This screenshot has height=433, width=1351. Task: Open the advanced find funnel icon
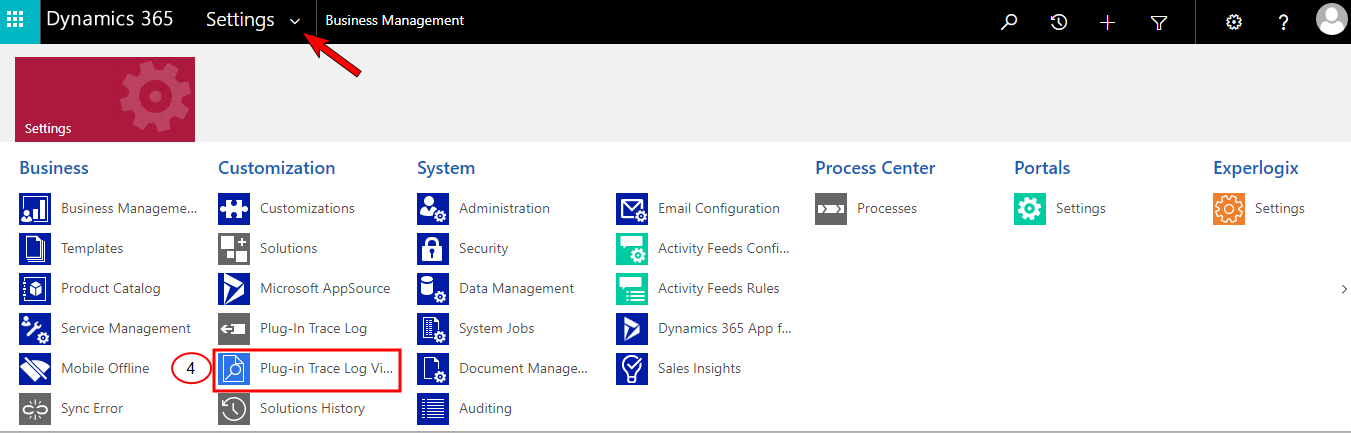click(1158, 22)
